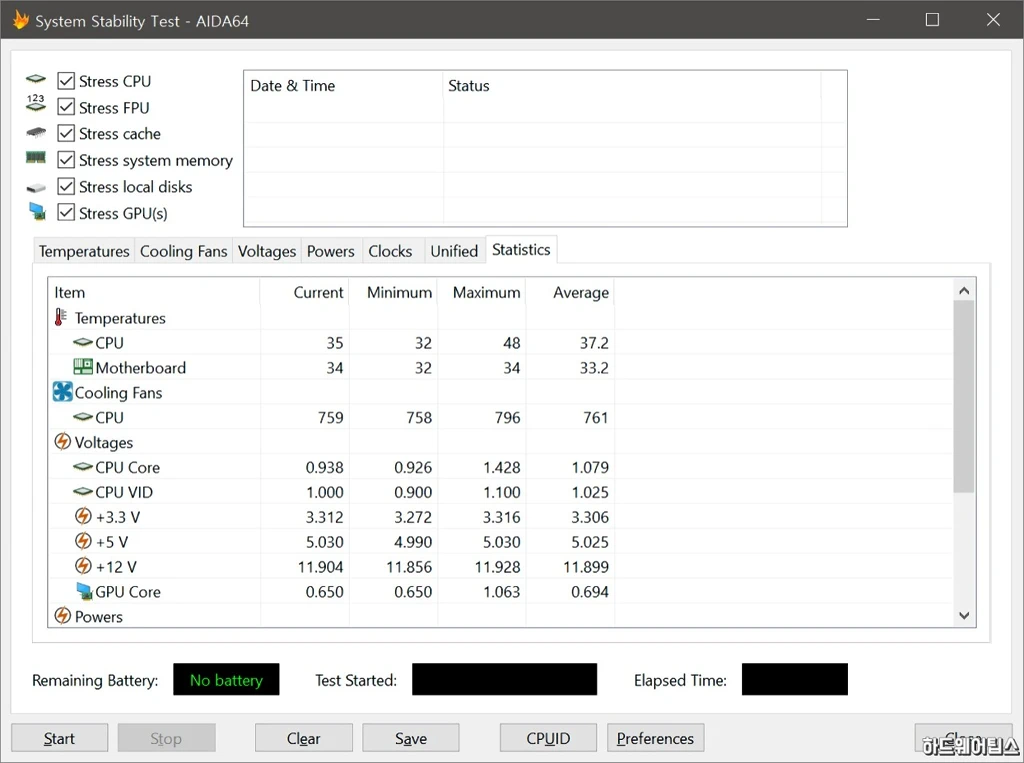Maximize the AIDA64 window
The width and height of the screenshot is (1024, 763).
933,20
